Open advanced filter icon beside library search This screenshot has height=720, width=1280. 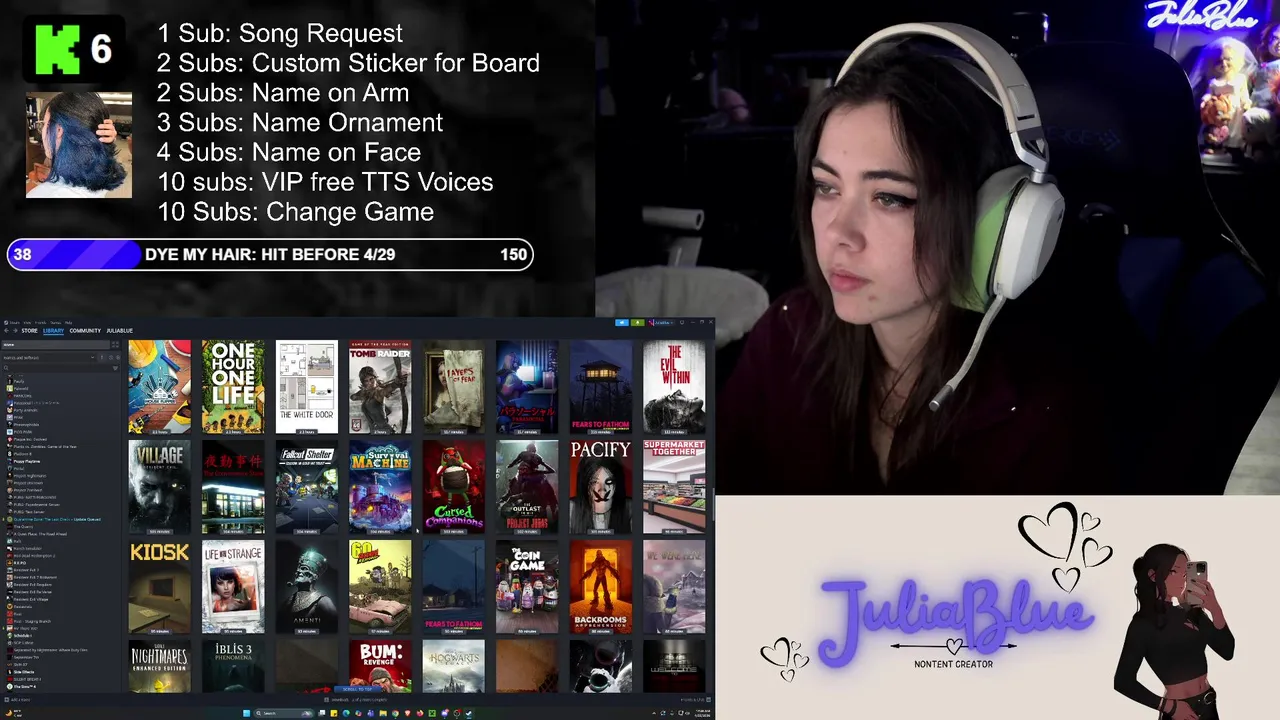(115, 368)
